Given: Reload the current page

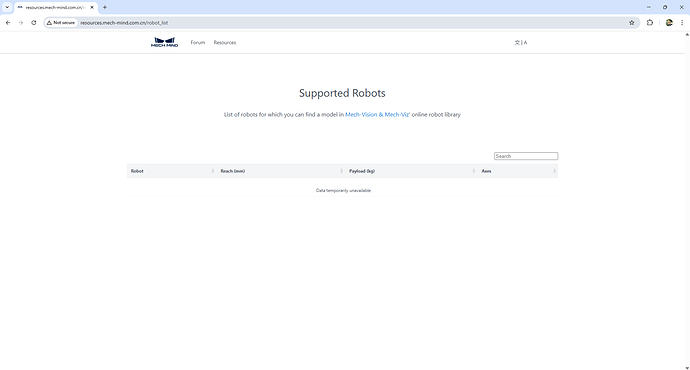Looking at the screenshot, I should tap(33, 22).
